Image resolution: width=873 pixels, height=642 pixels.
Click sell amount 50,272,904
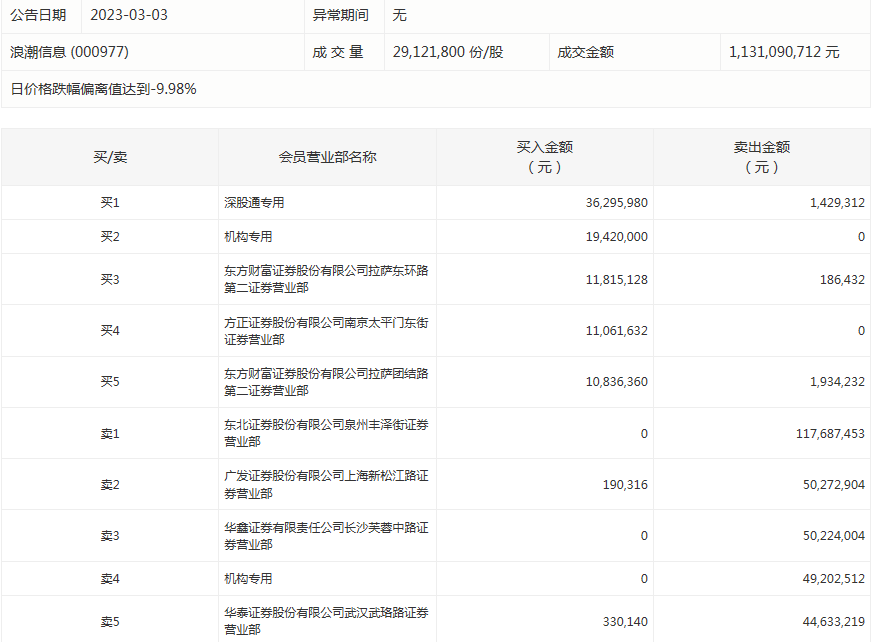833,485
